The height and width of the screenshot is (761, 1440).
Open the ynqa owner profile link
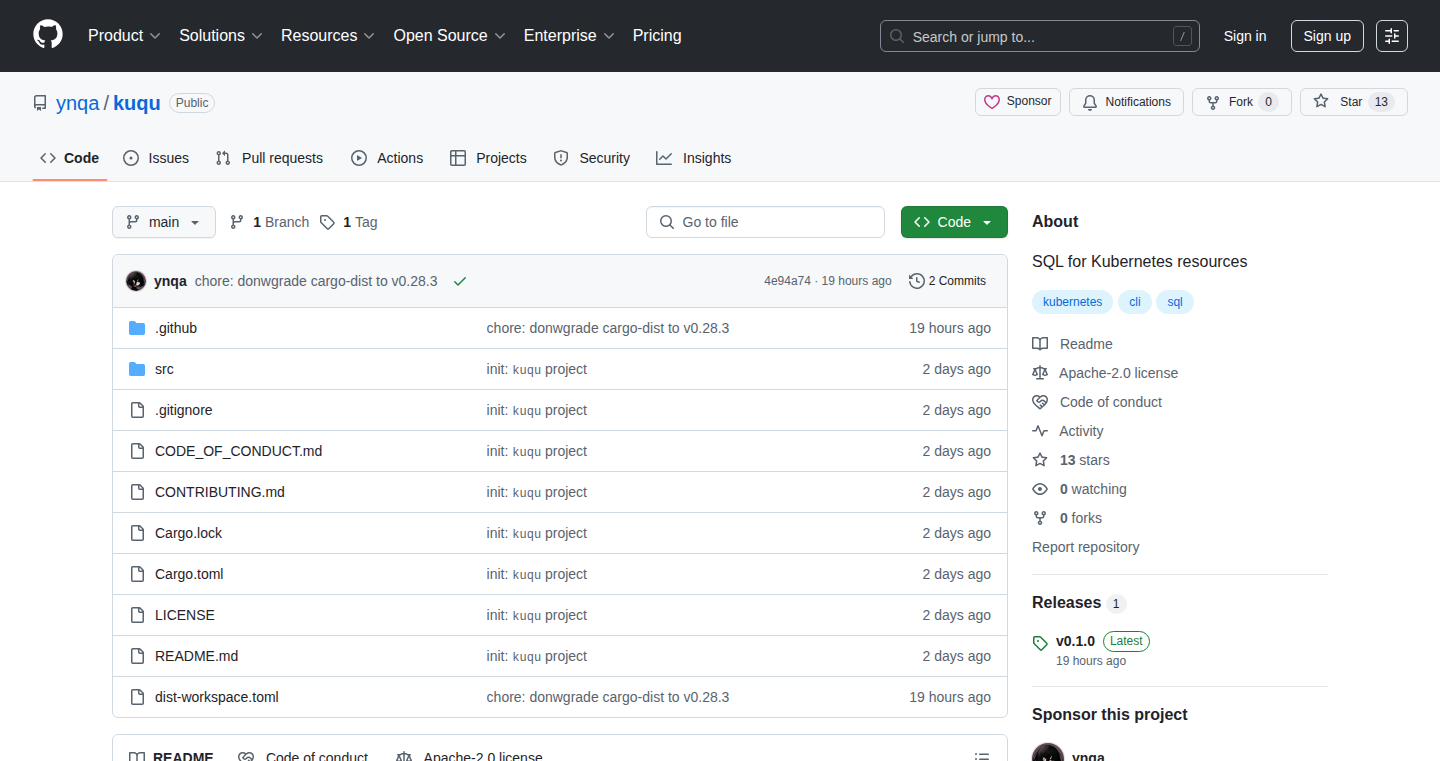point(77,103)
